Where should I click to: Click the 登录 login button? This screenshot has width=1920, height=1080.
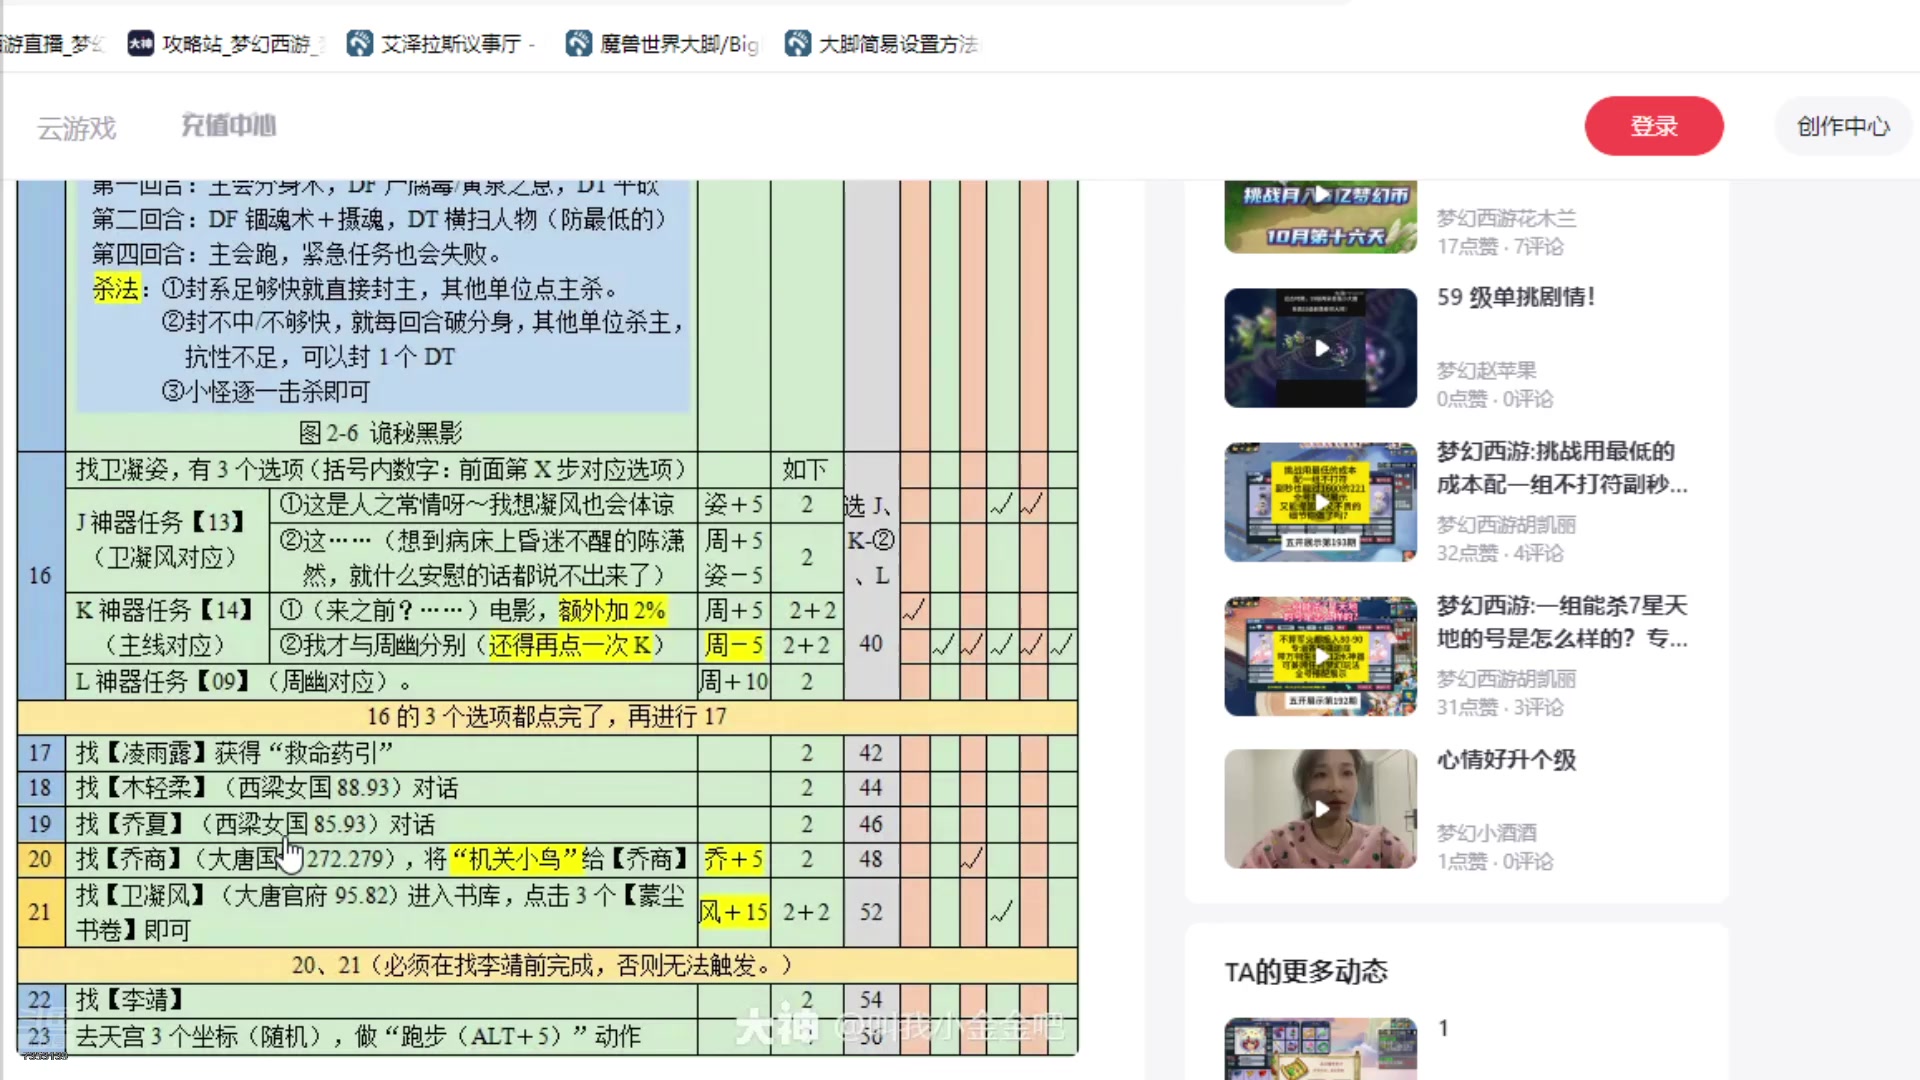pos(1654,126)
